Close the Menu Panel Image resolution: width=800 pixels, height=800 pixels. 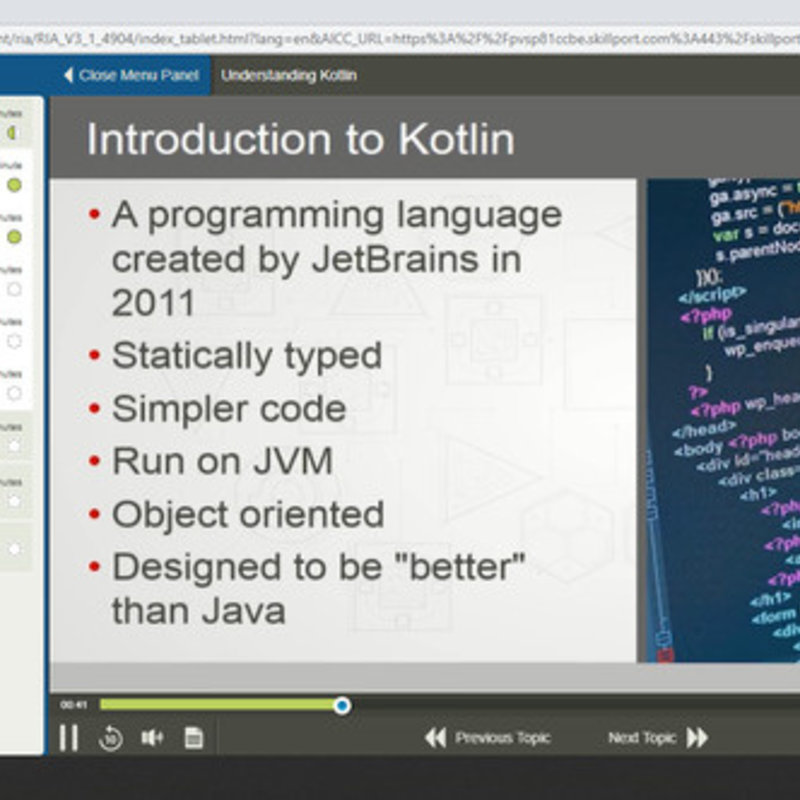(x=131, y=75)
